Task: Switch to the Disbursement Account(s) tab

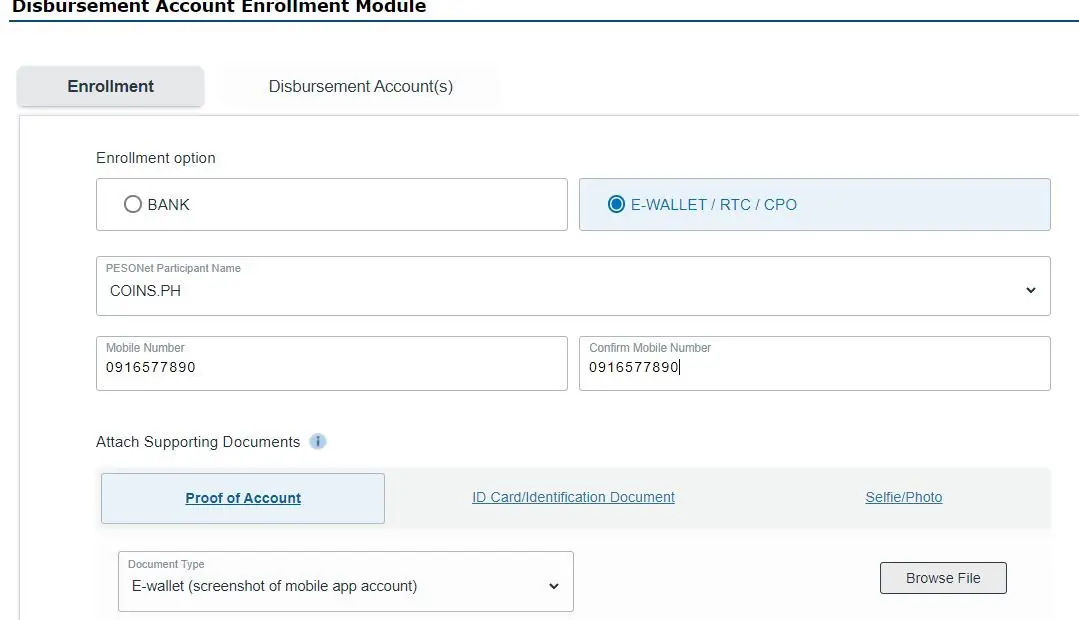Action: (360, 86)
